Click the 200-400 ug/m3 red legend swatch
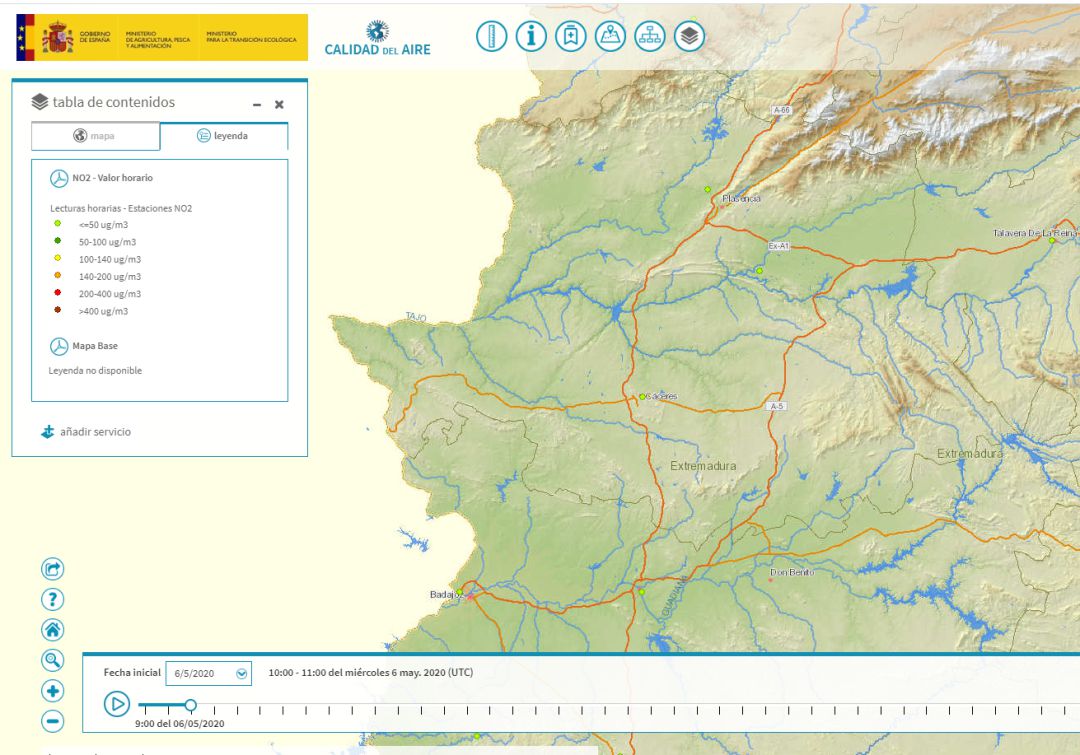The height and width of the screenshot is (755, 1080). point(58,292)
